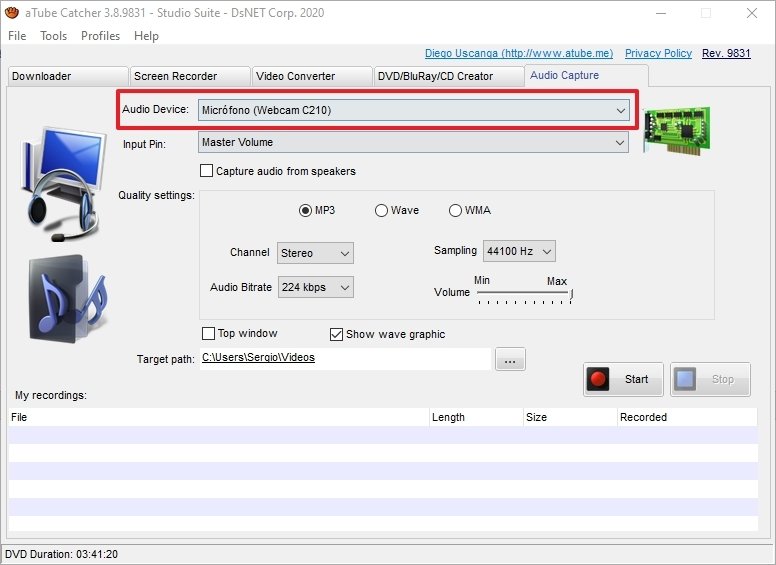The width and height of the screenshot is (776, 565).
Task: Click the File column header
Action: [x=218, y=417]
